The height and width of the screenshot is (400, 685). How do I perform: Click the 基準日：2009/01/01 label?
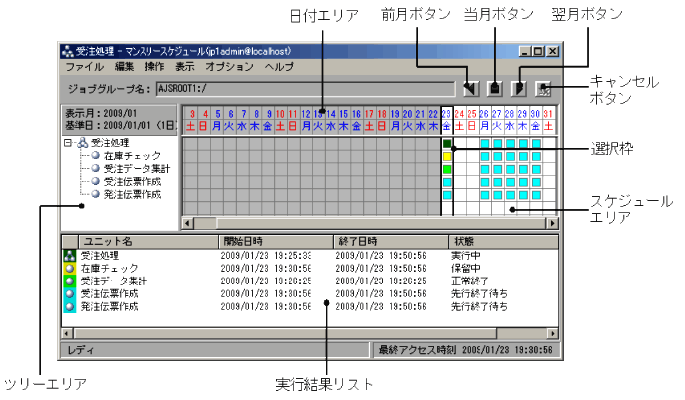pyautogui.click(x=121, y=126)
